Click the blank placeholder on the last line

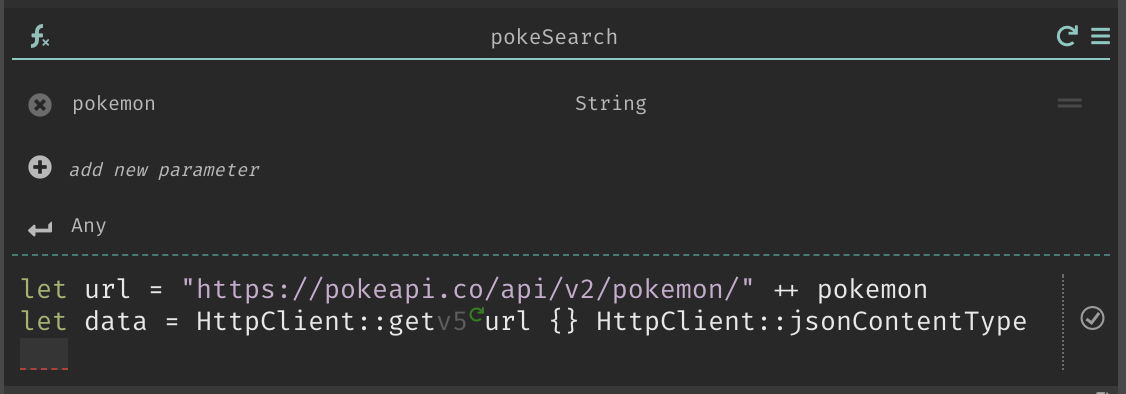pyautogui.click(x=44, y=353)
